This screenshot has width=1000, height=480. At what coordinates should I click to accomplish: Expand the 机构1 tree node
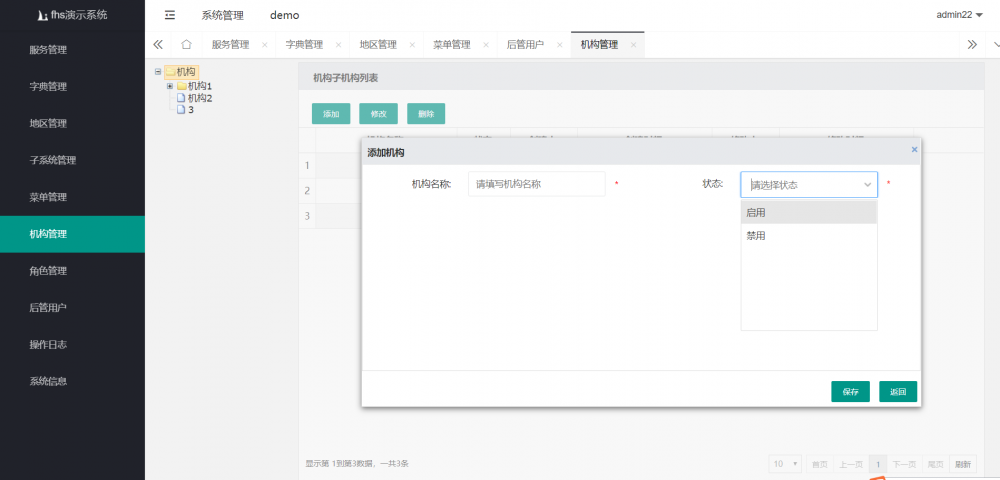pyautogui.click(x=170, y=85)
